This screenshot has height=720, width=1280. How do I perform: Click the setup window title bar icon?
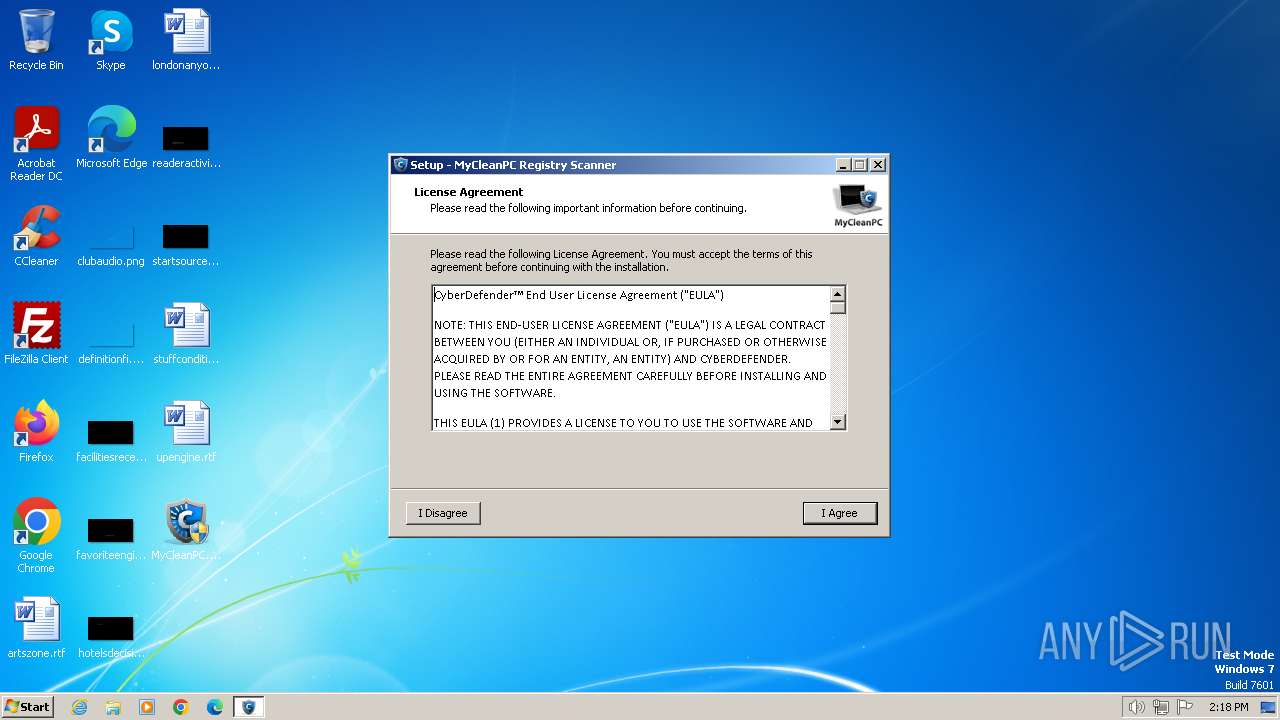pyautogui.click(x=401, y=165)
